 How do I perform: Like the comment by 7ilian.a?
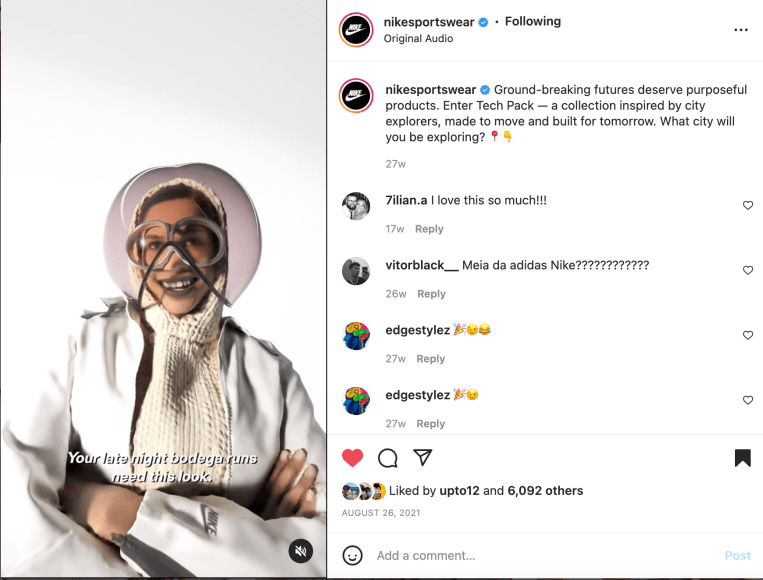[747, 205]
